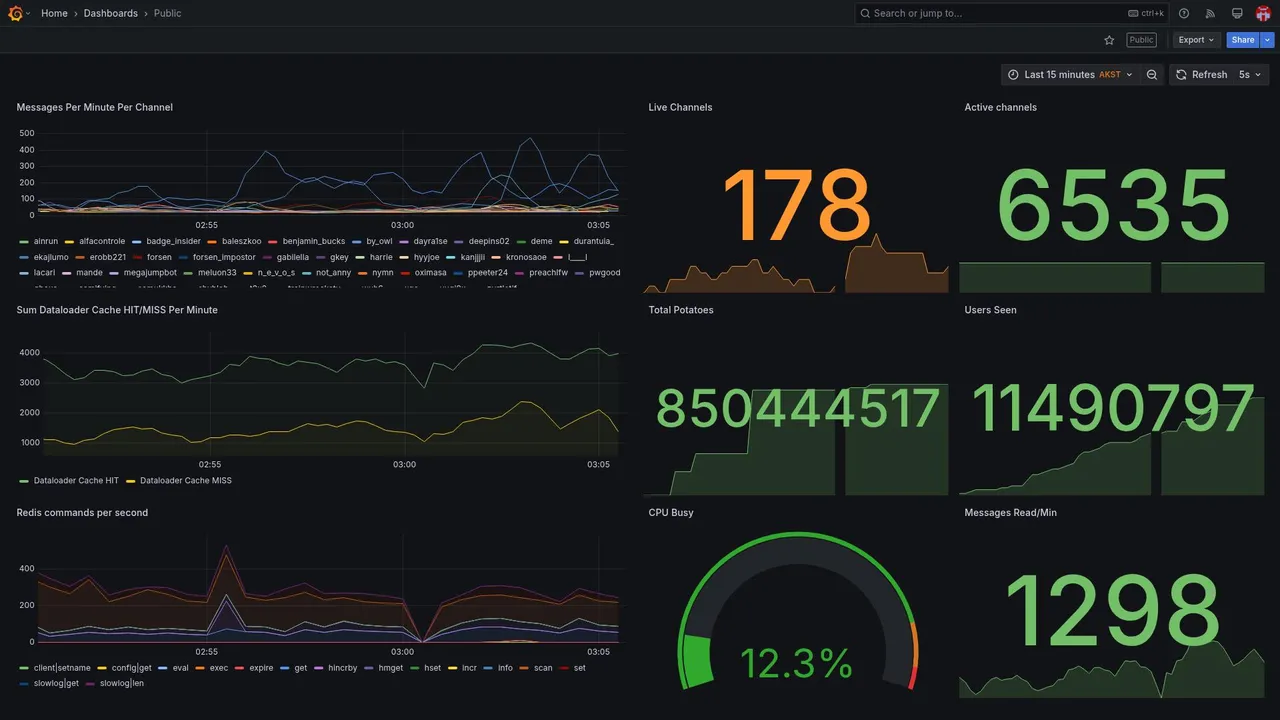1280x720 pixels.
Task: Open the help question mark icon
Action: 1184,13
